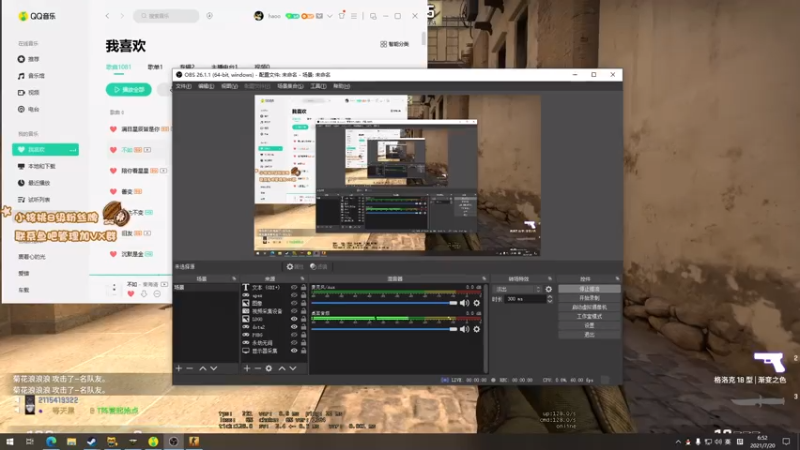This screenshot has width=800, height=450.
Task: Open Microsoft Edge from the taskbar
Action: click(51, 441)
